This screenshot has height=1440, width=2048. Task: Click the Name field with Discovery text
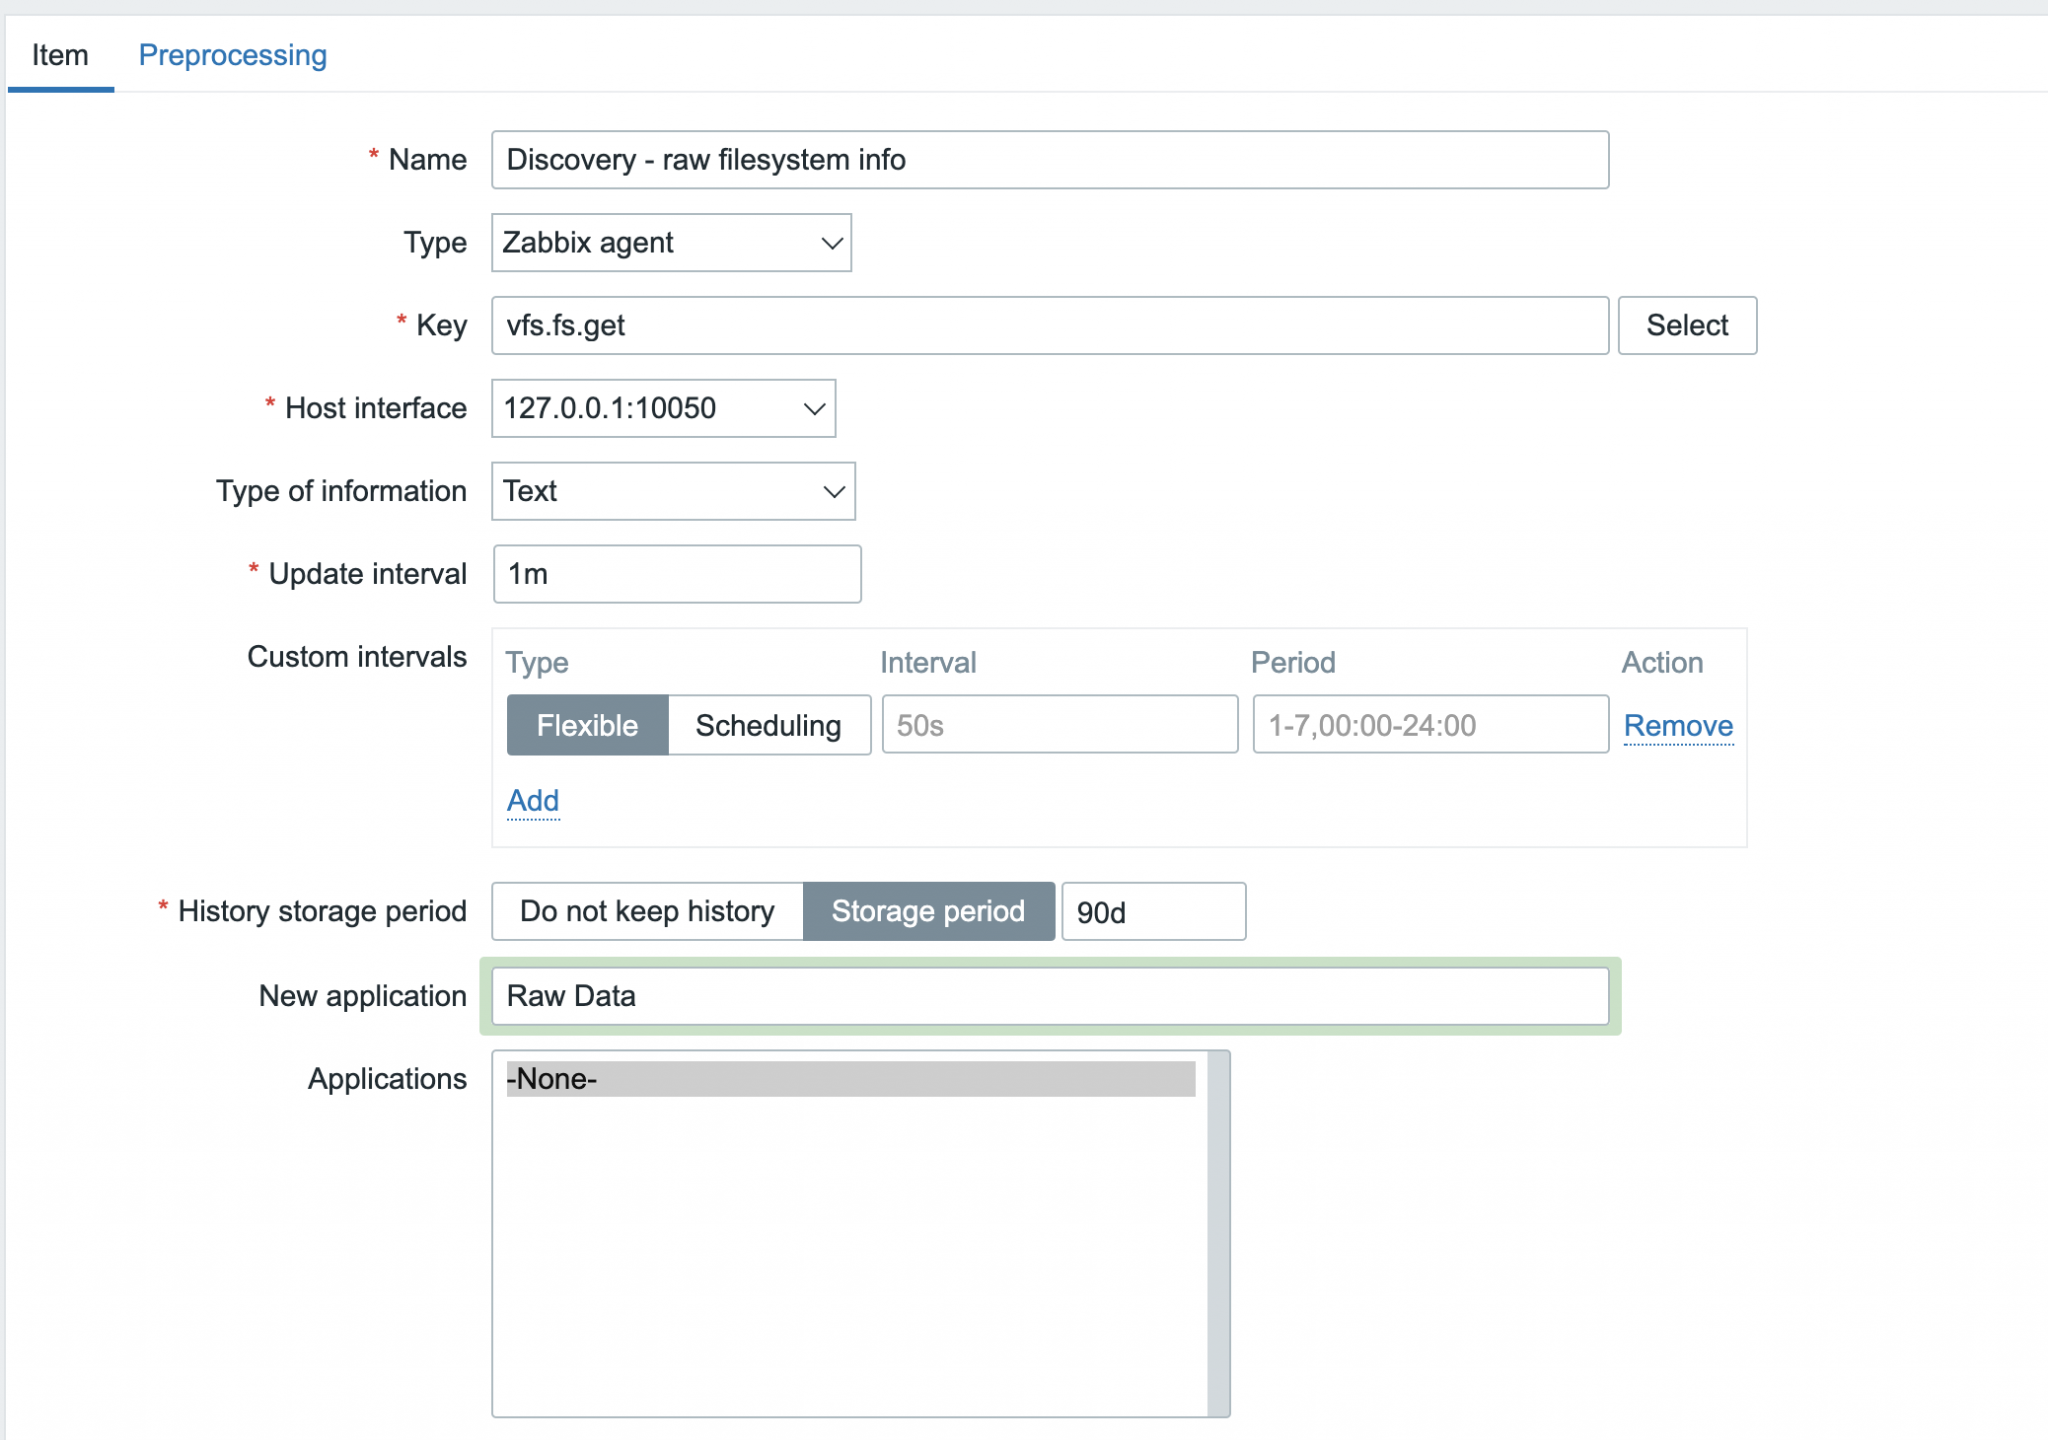pos(1049,160)
